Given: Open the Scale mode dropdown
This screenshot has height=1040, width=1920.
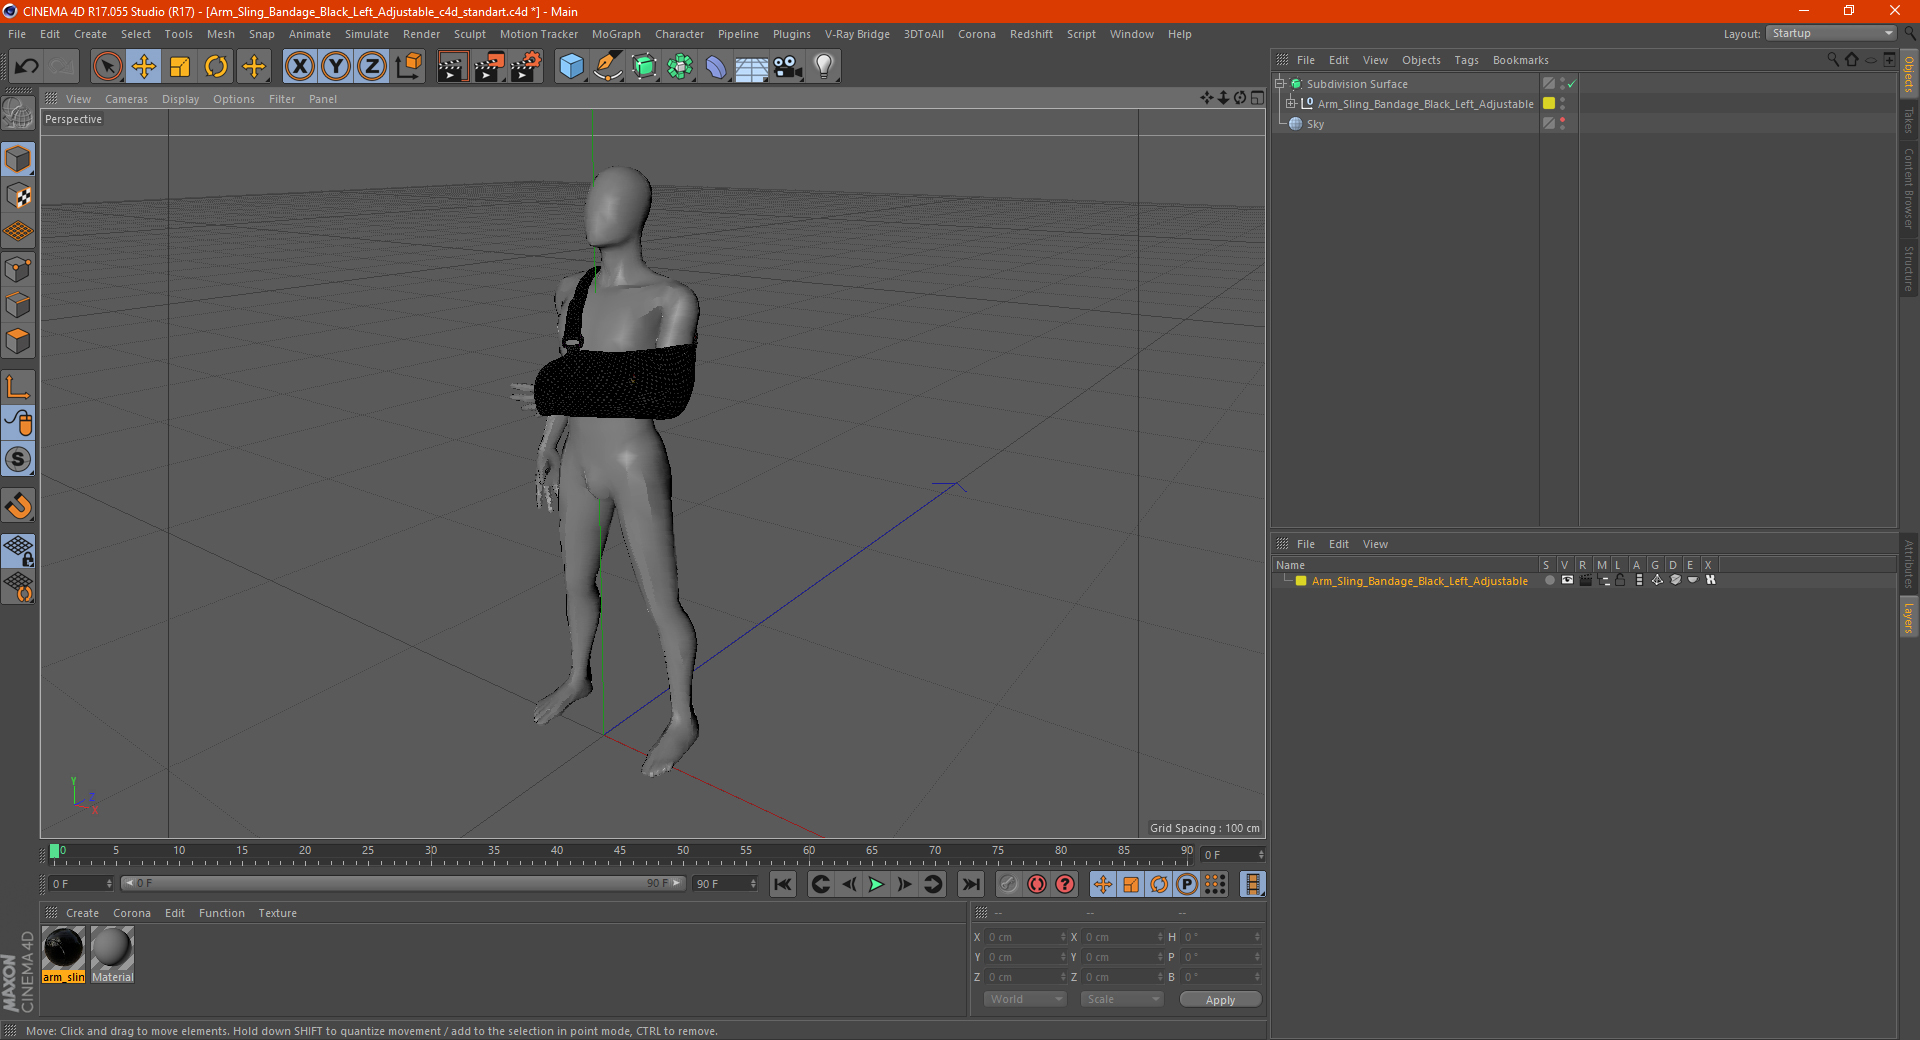Looking at the screenshot, I should pyautogui.click(x=1122, y=999).
